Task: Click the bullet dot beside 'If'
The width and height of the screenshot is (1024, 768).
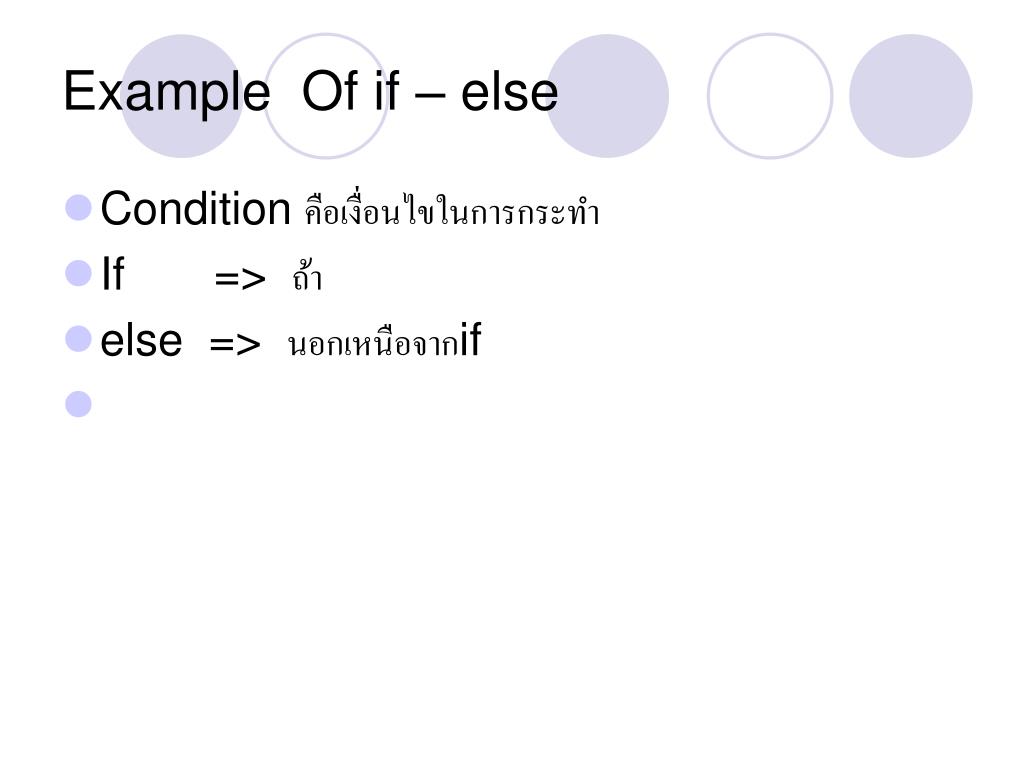Action: point(78,273)
